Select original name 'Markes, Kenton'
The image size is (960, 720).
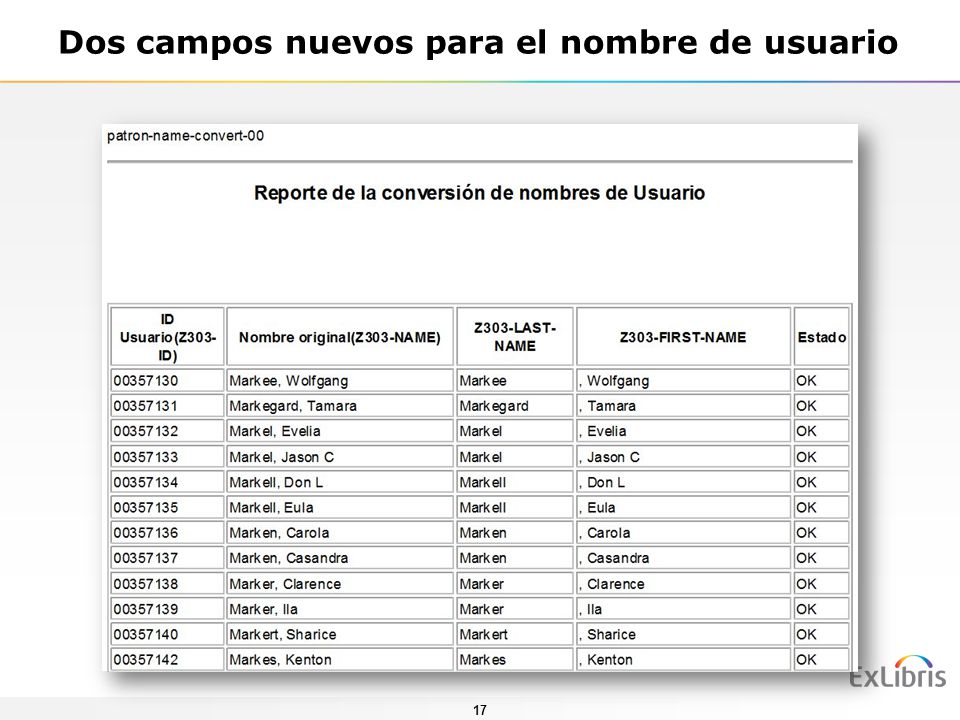340,659
